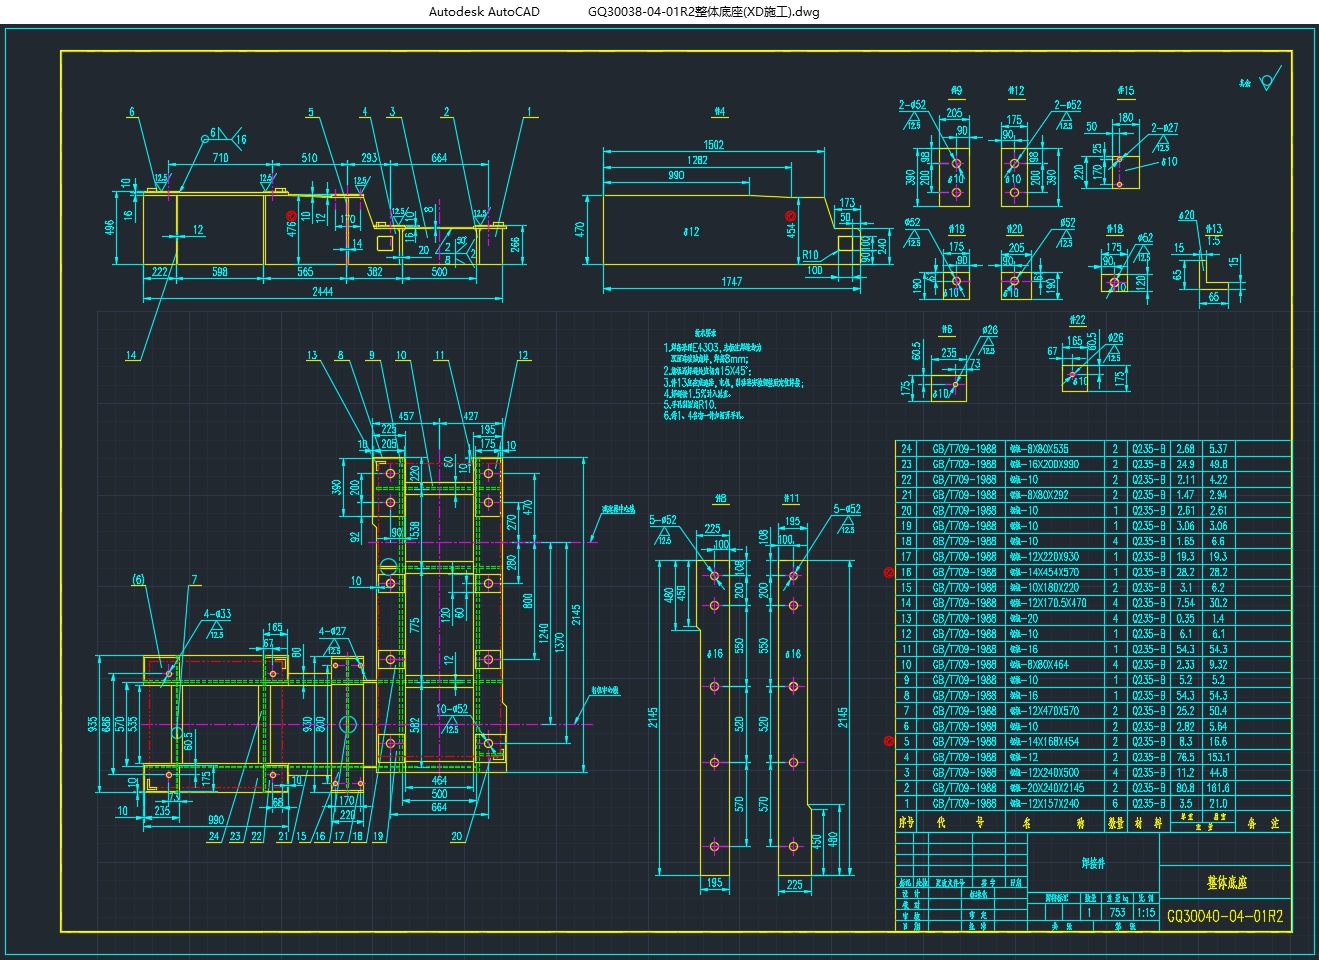Viewport: 1319px width, 960px height.
Task: Click the 1747 dimension in the #4 view
Action: [x=731, y=282]
